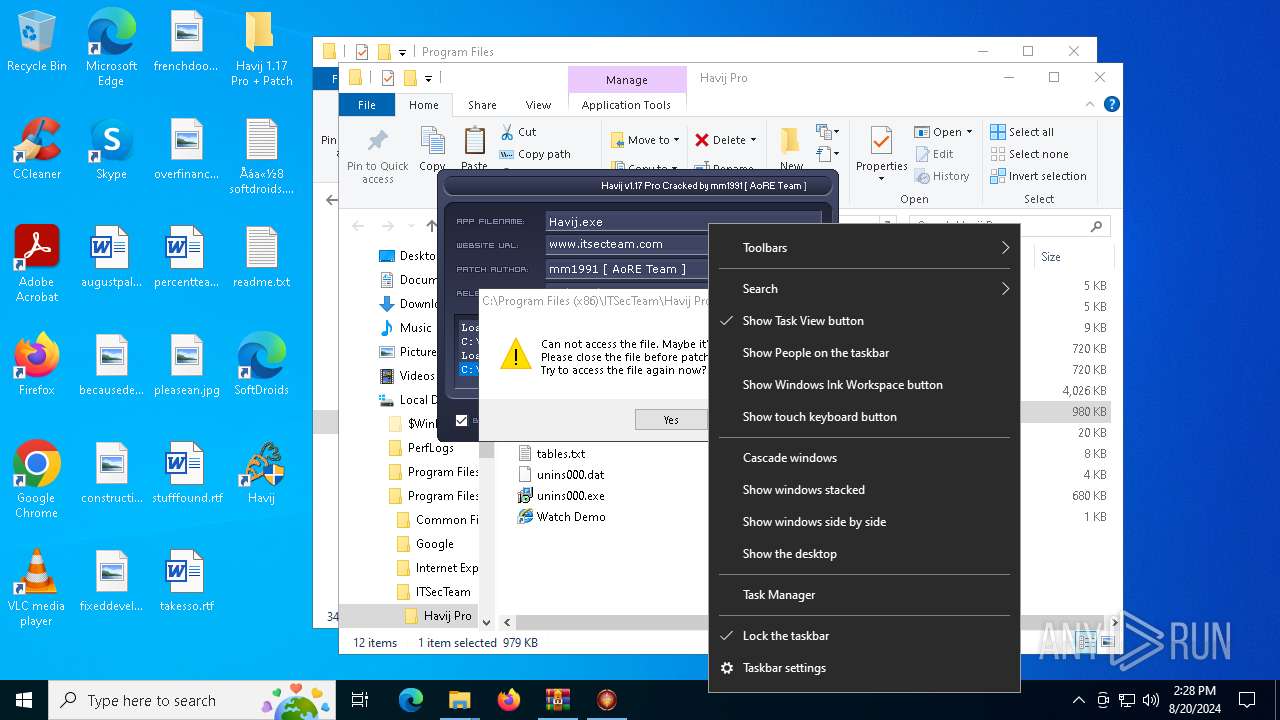Select Show windows stacked
Screen dimensions: 1280x720
pyautogui.click(x=864, y=490)
